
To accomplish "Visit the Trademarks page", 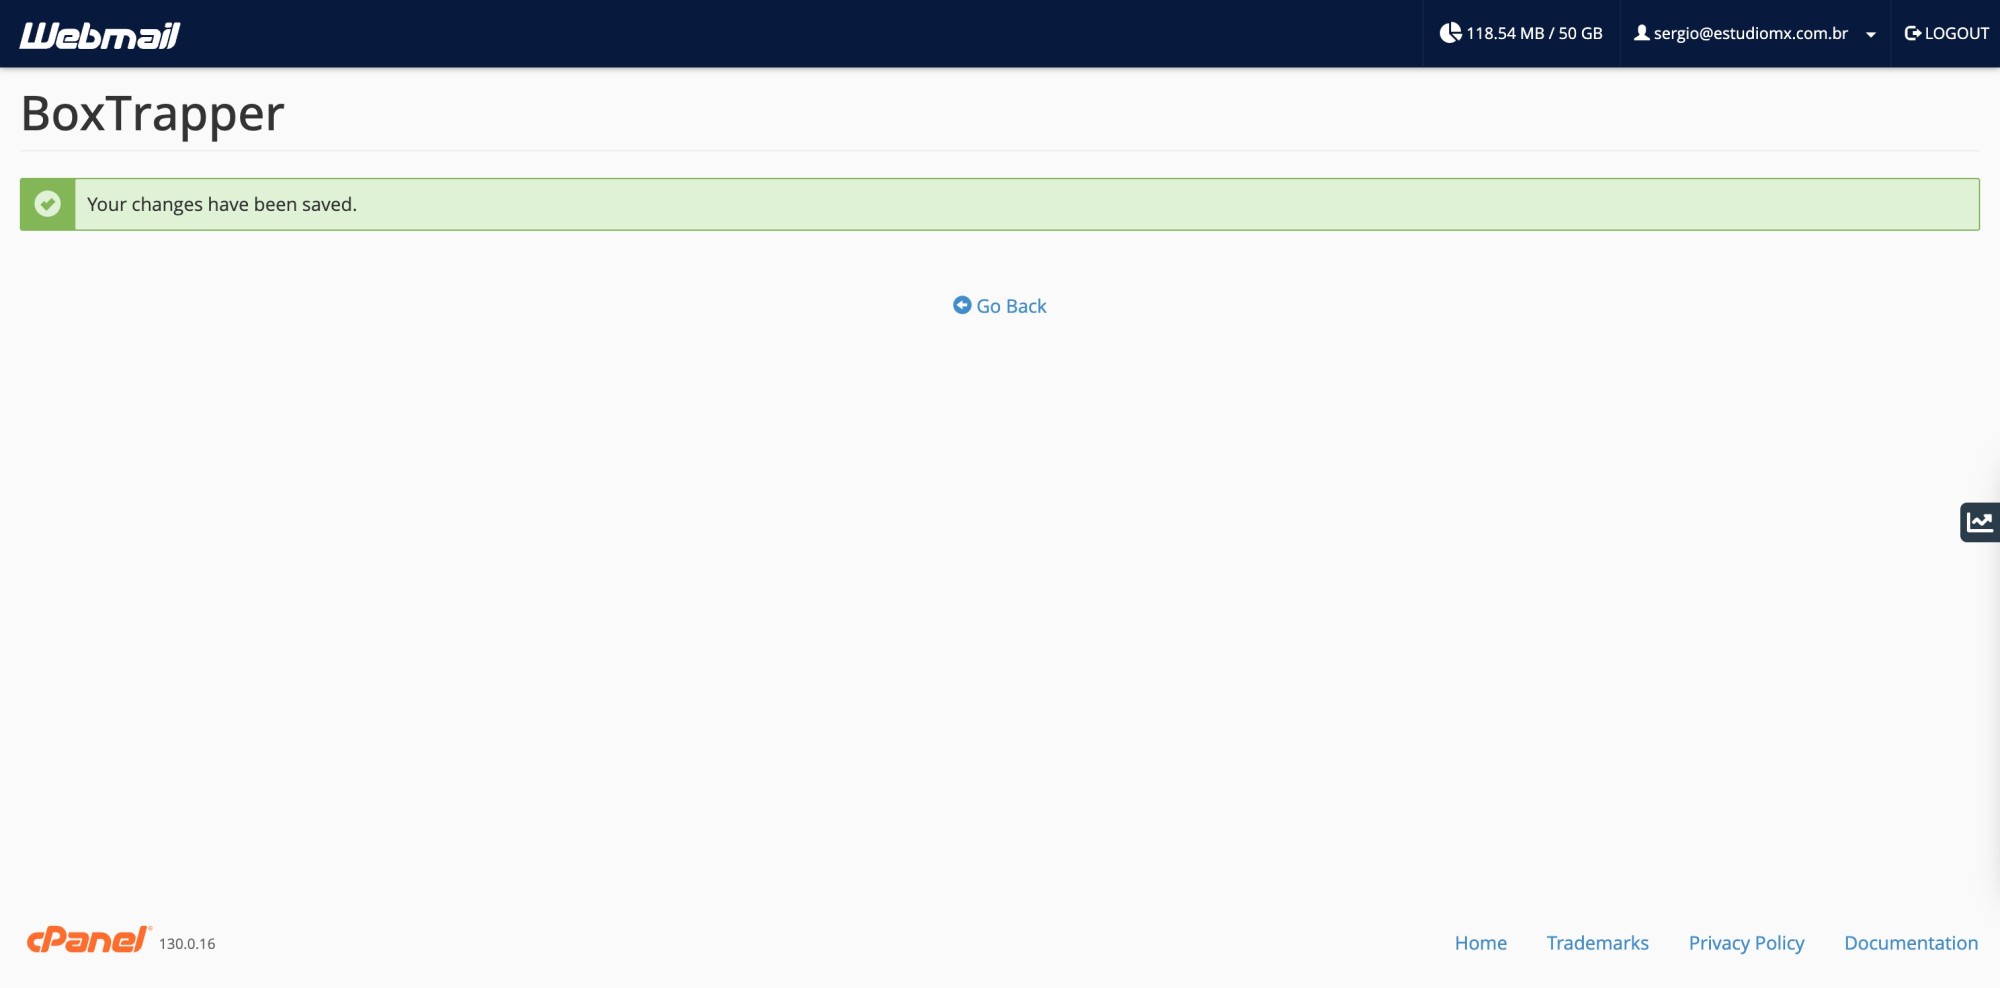I will point(1597,942).
